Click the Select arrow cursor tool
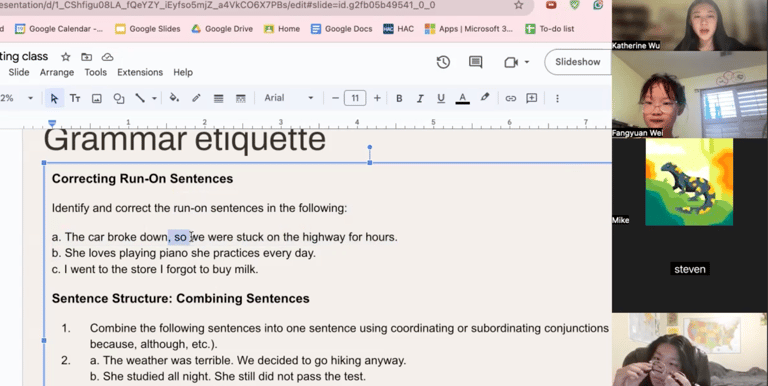The width and height of the screenshot is (768, 386). [x=54, y=98]
